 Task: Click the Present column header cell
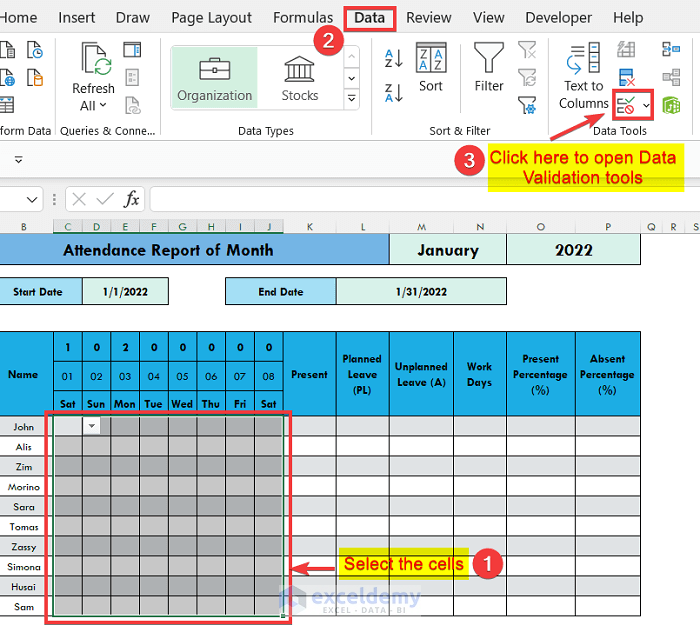click(x=309, y=374)
